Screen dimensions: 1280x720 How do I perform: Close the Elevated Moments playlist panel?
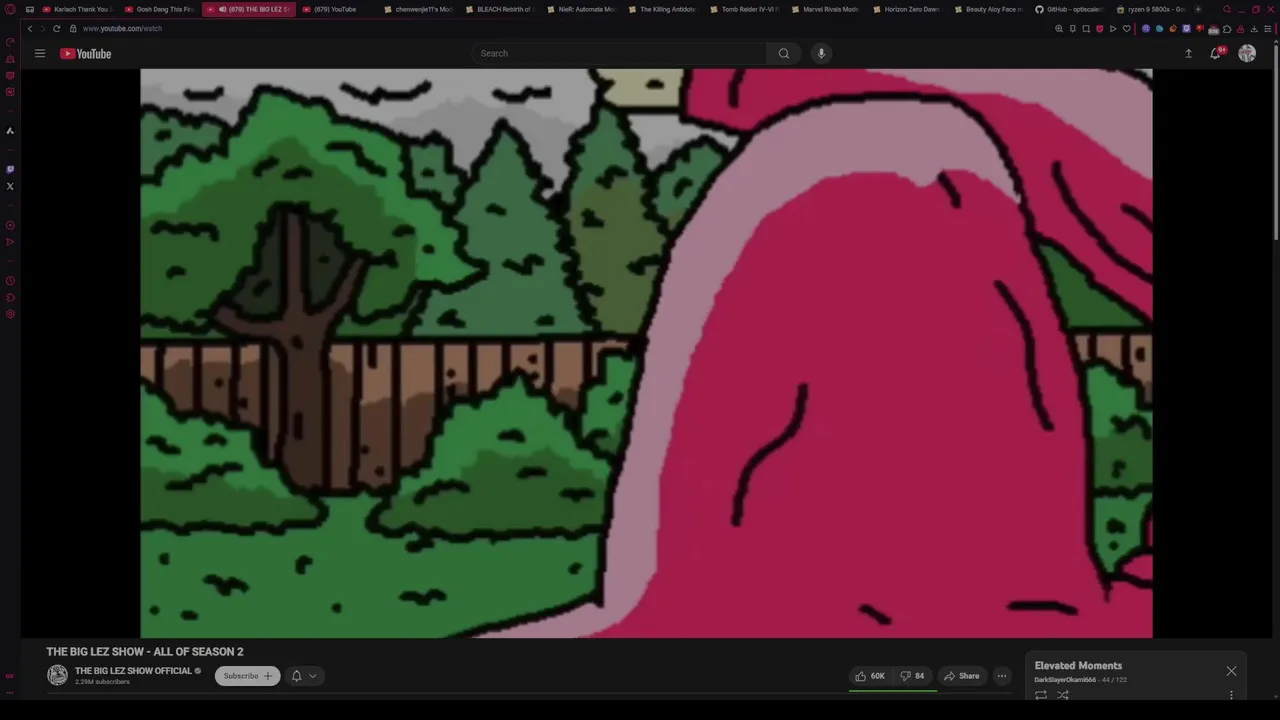click(1231, 671)
